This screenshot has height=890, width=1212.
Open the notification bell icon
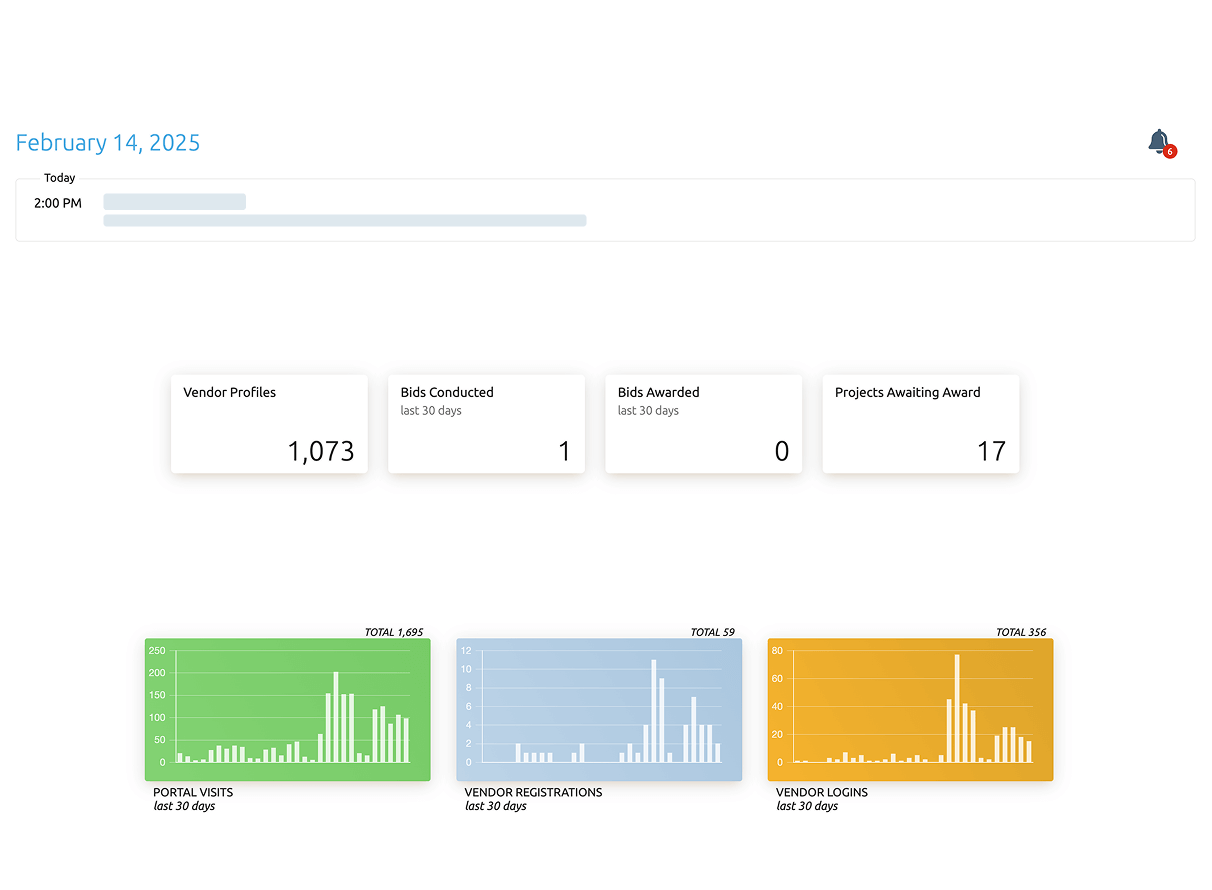1158,141
